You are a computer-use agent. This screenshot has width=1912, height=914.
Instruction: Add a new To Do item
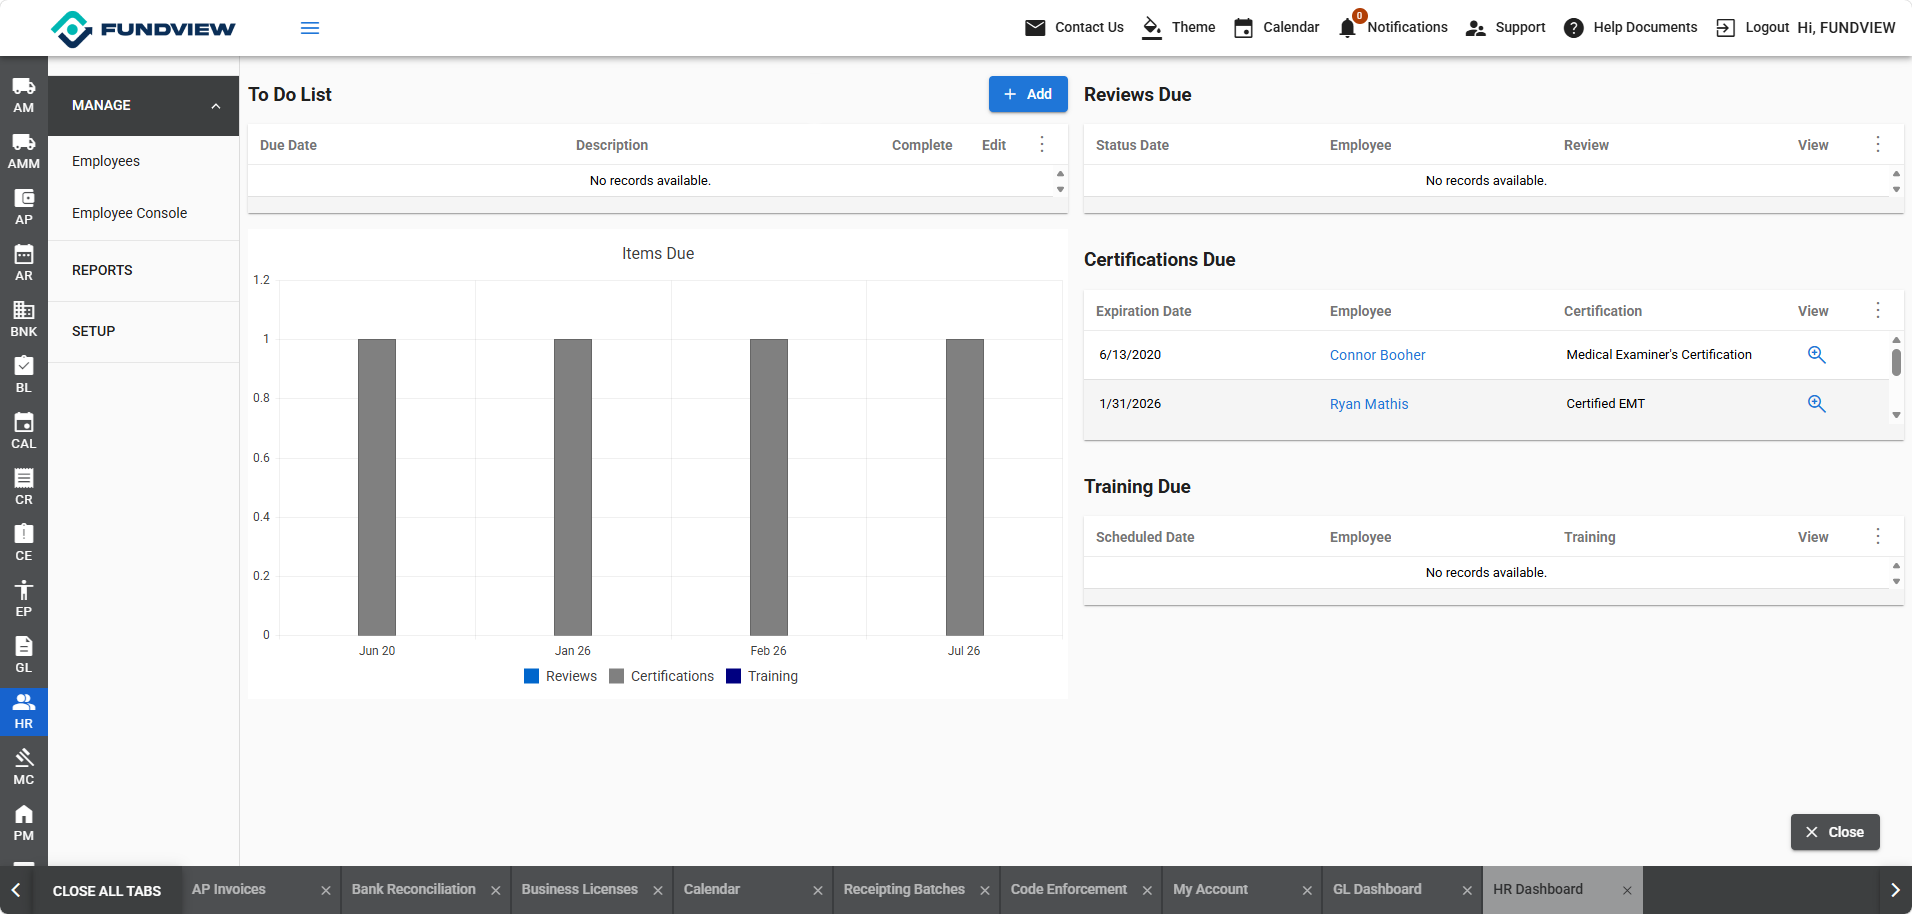pyautogui.click(x=1028, y=94)
